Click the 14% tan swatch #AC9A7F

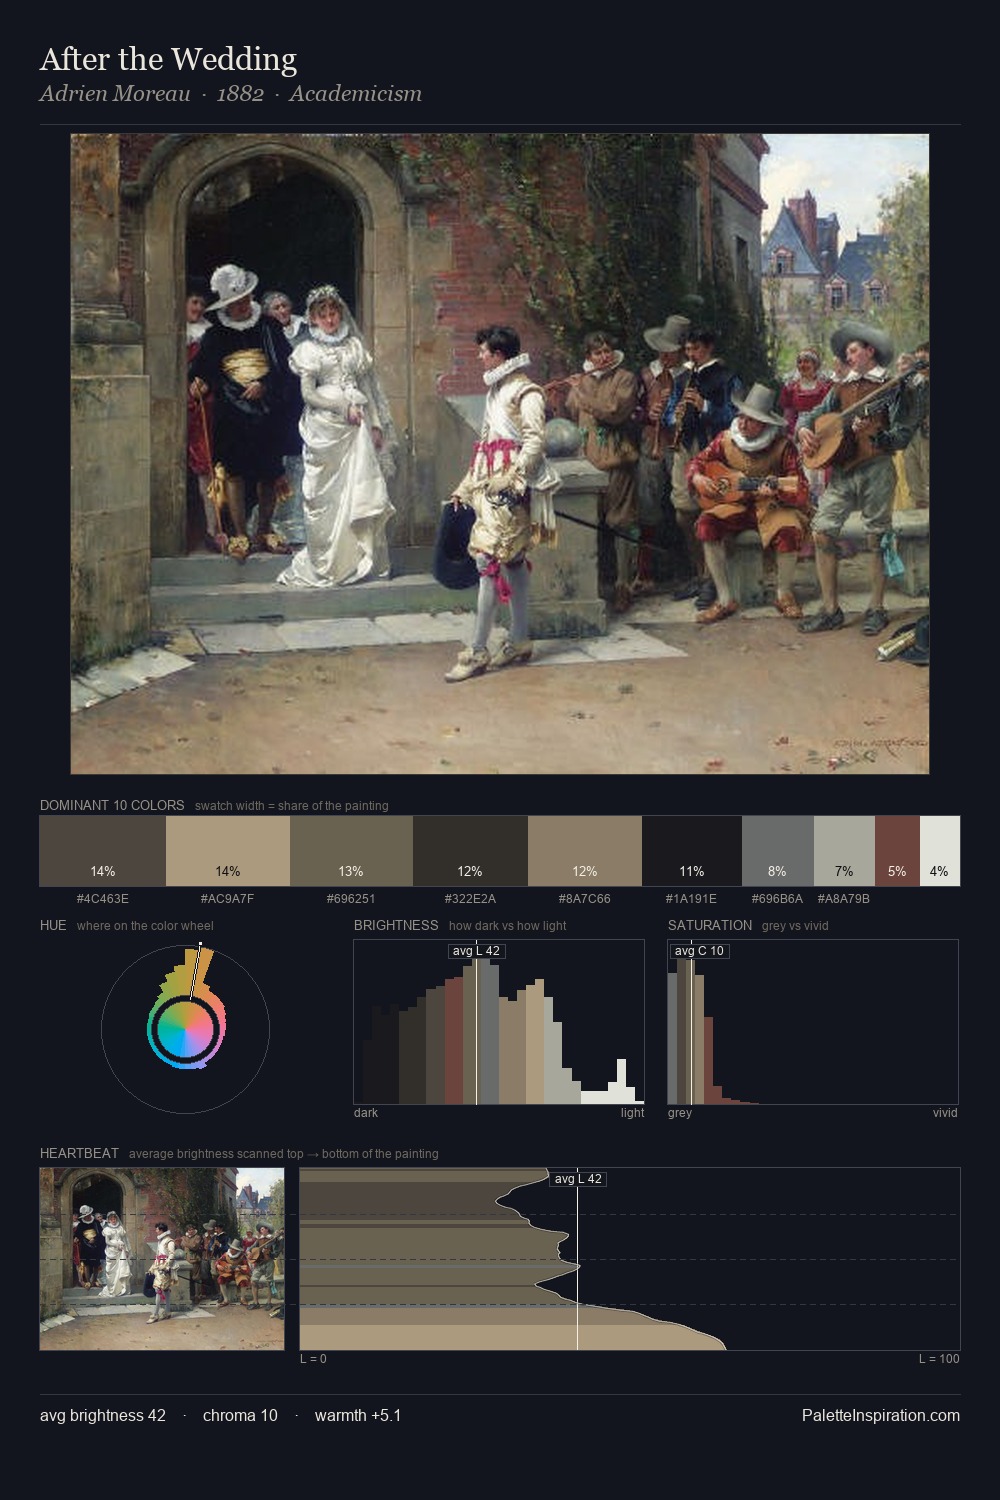tap(227, 851)
